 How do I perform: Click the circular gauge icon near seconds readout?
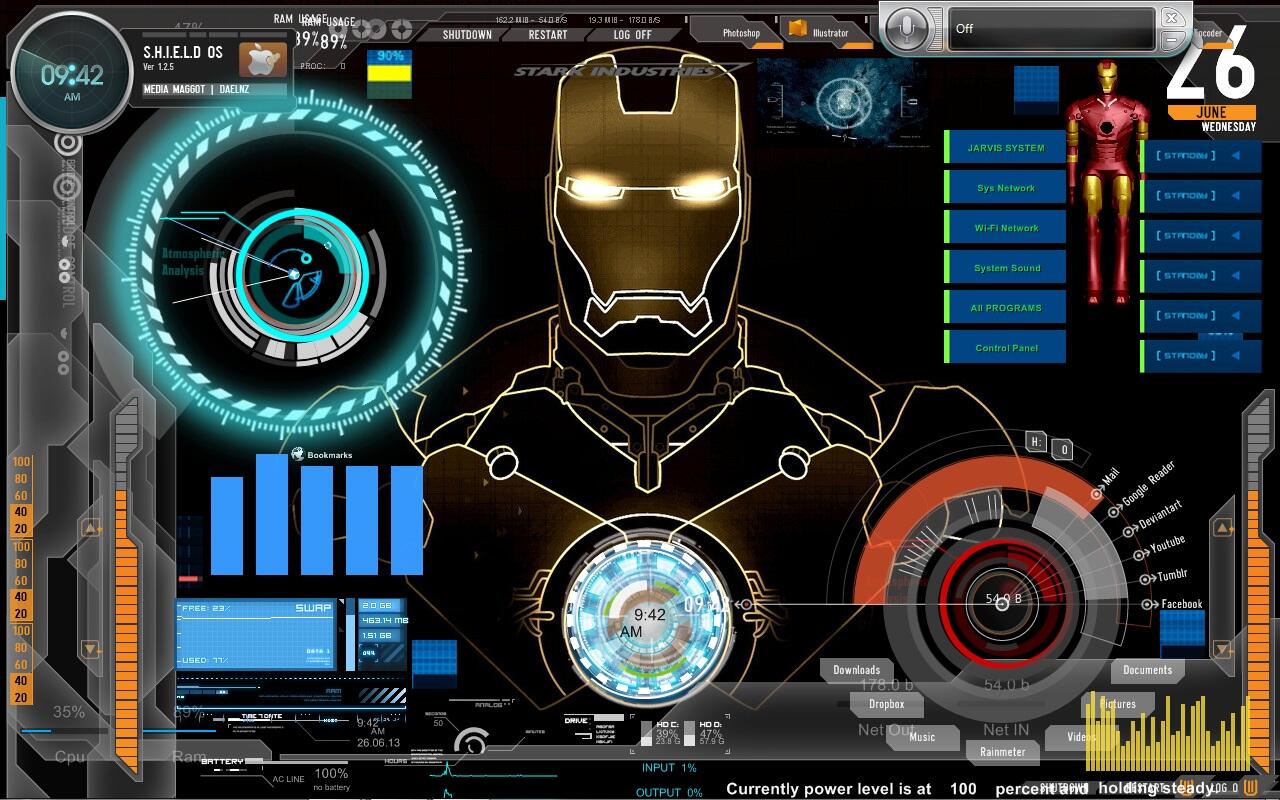pos(470,742)
